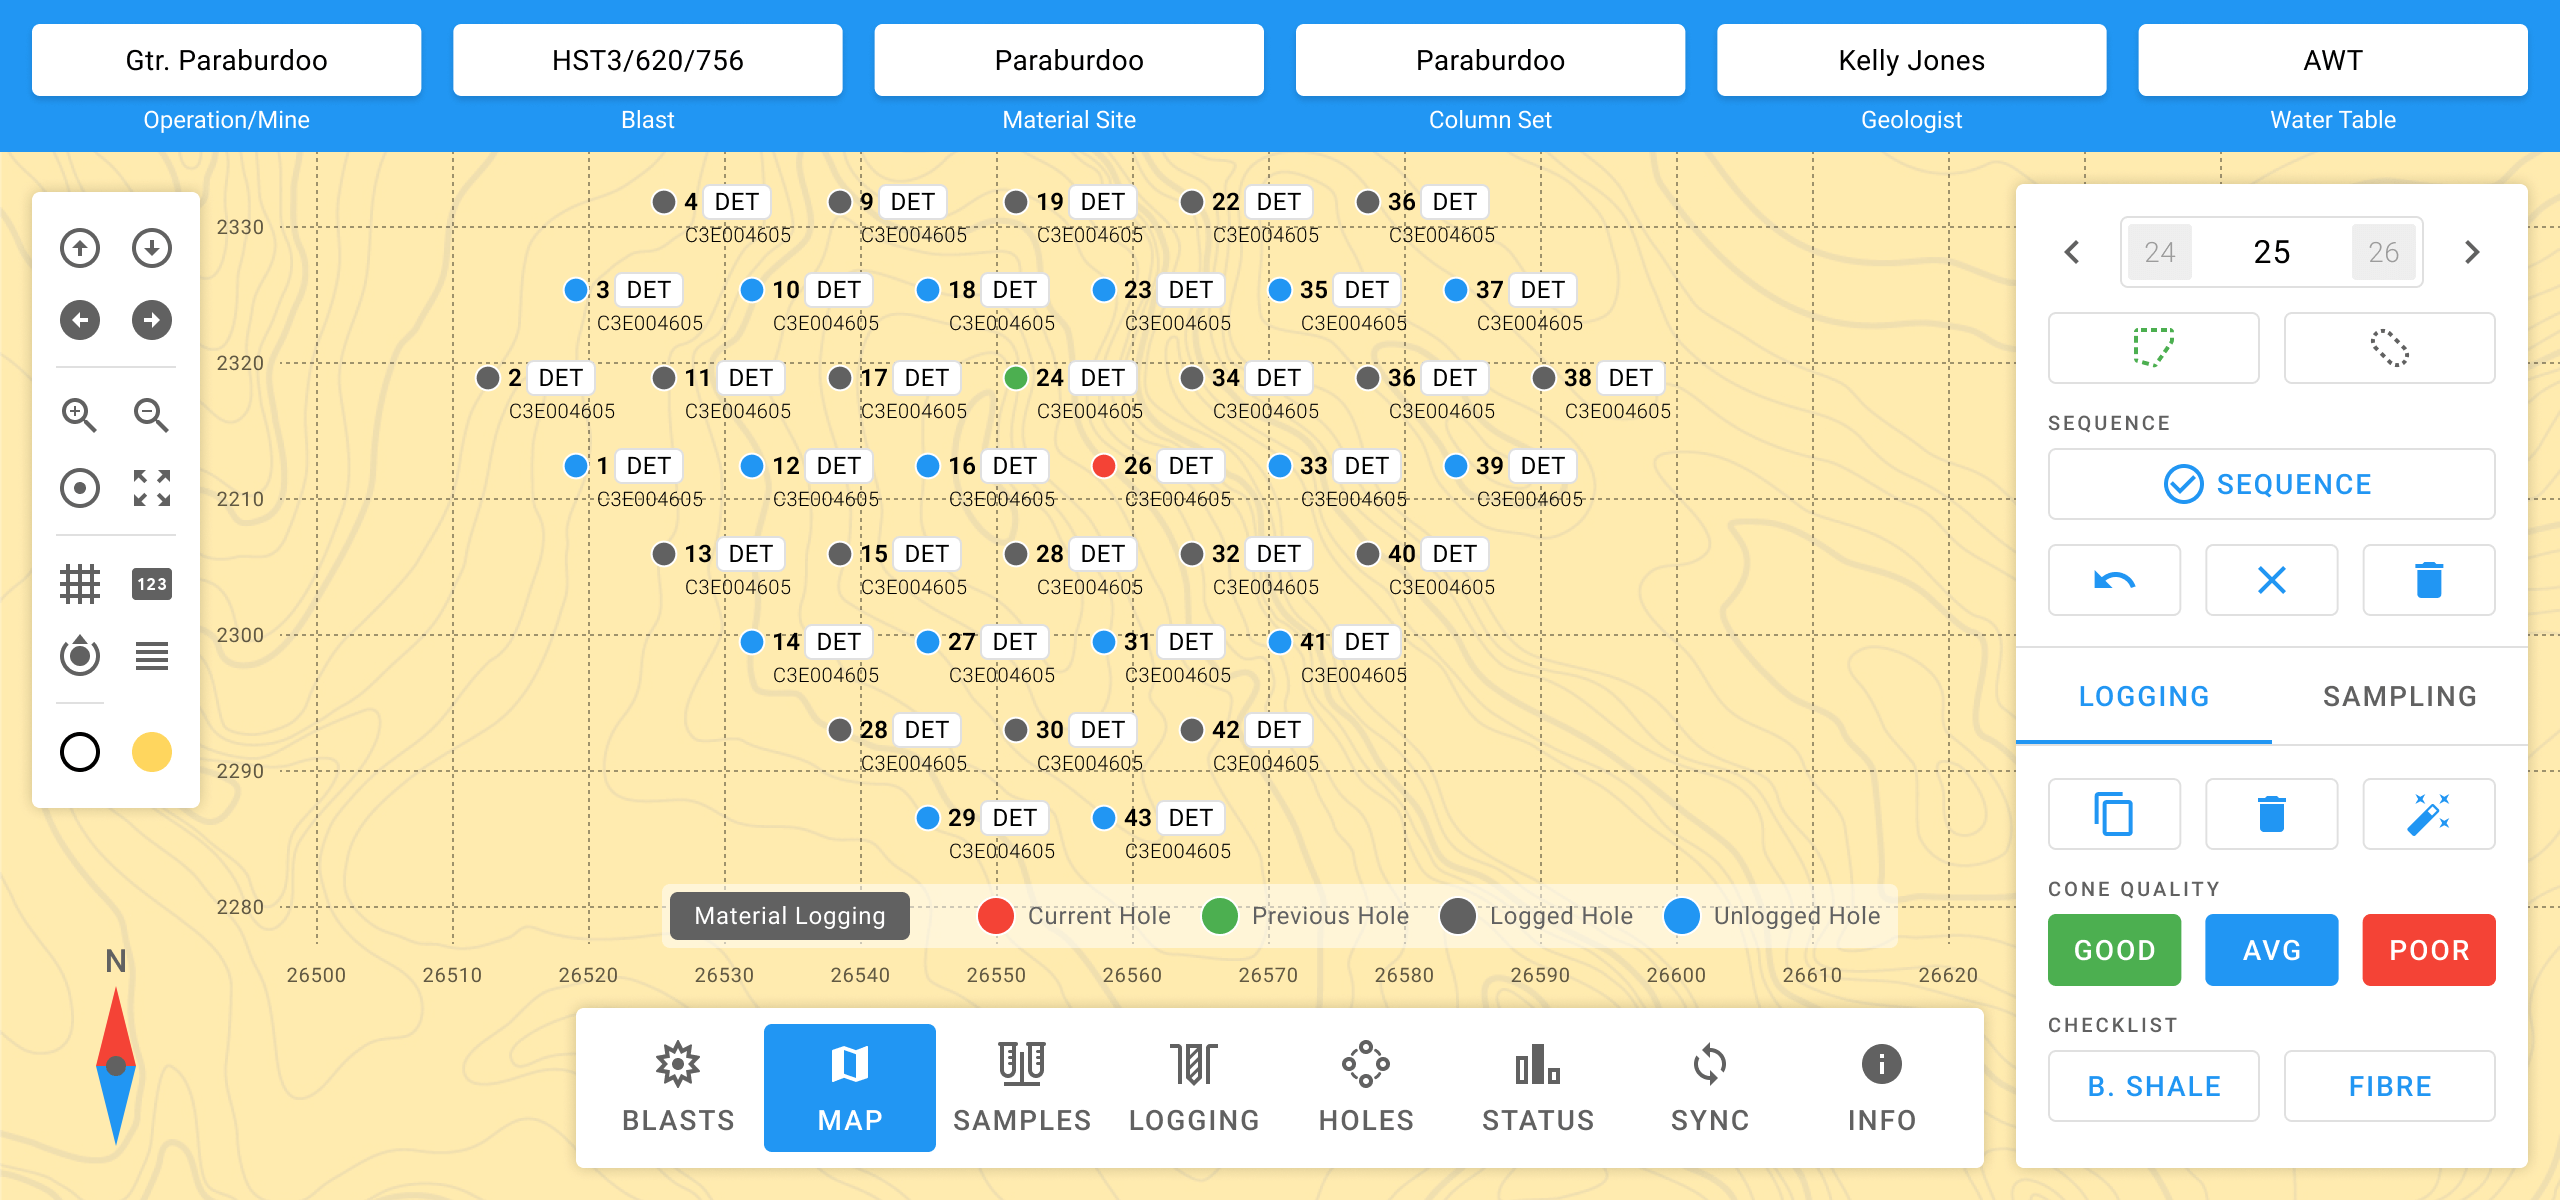Open the Blast HST3/620/756 selector
The height and width of the screenshot is (1200, 2560).
(647, 60)
